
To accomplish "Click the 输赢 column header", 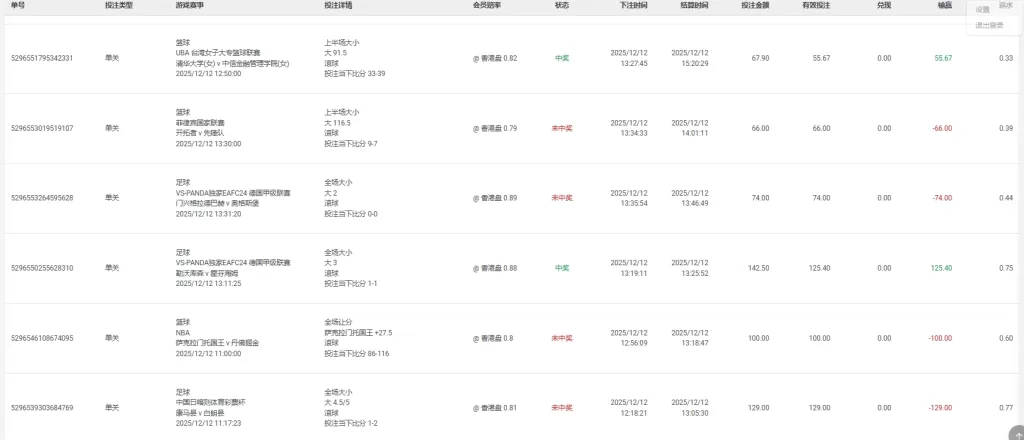I will [x=944, y=5].
